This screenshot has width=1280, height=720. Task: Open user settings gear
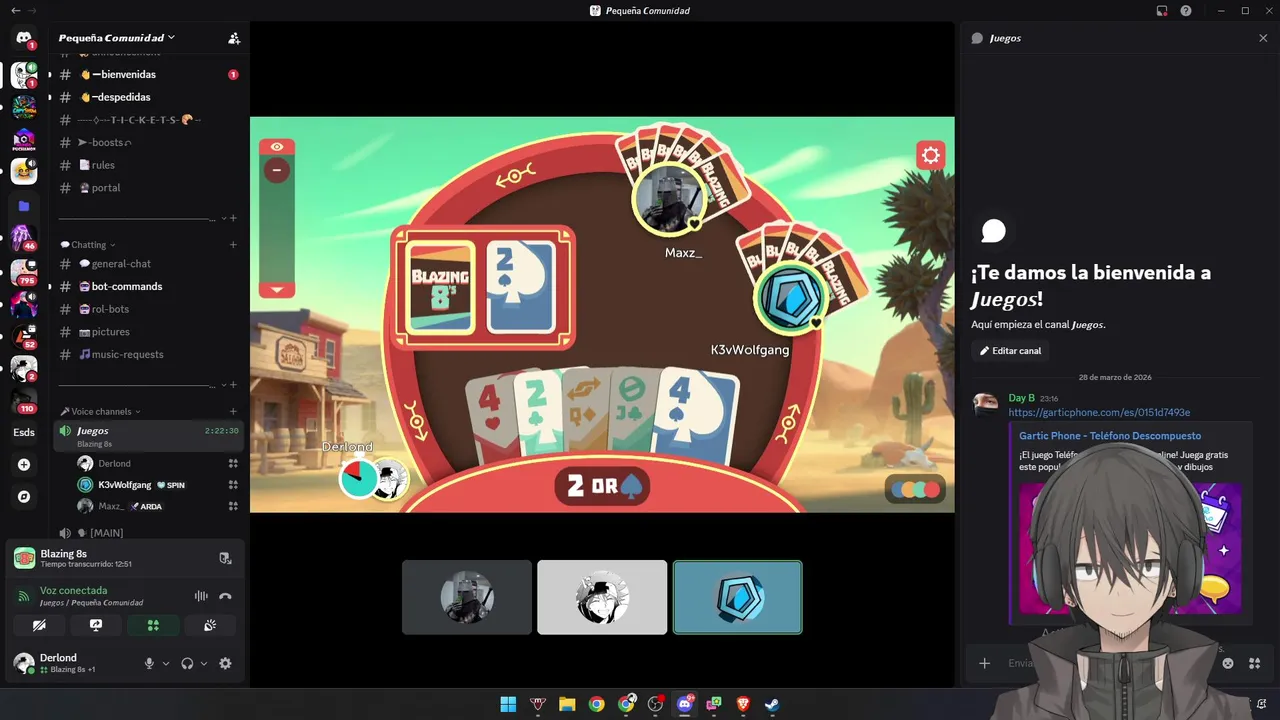point(225,663)
